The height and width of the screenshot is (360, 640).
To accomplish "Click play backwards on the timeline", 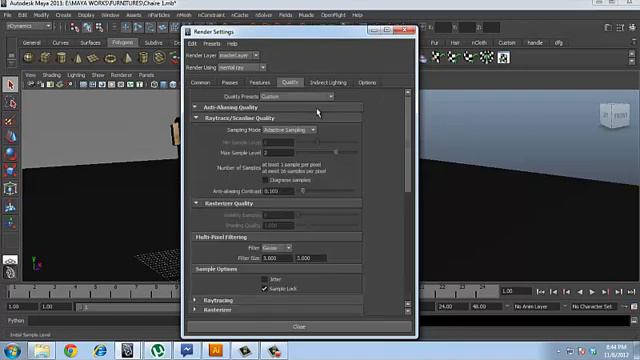I will 580,291.
